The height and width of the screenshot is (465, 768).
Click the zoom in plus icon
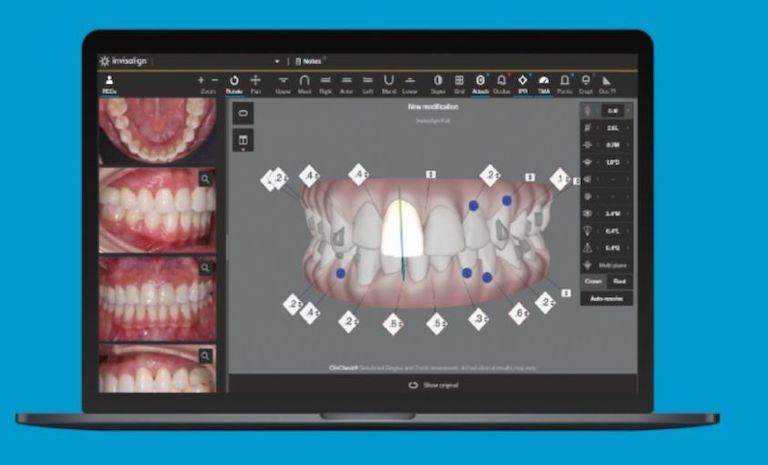pyautogui.click(x=201, y=80)
